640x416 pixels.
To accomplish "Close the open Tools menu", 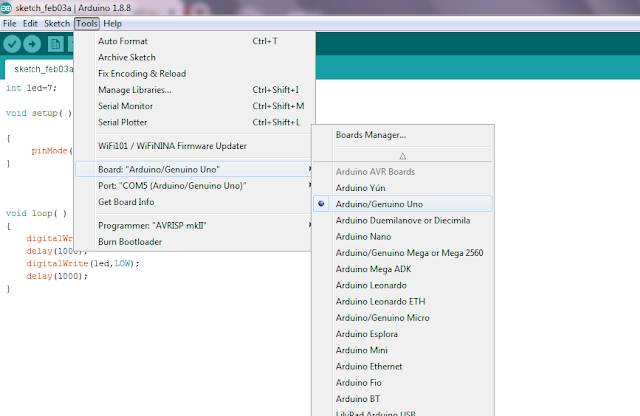I will point(87,23).
